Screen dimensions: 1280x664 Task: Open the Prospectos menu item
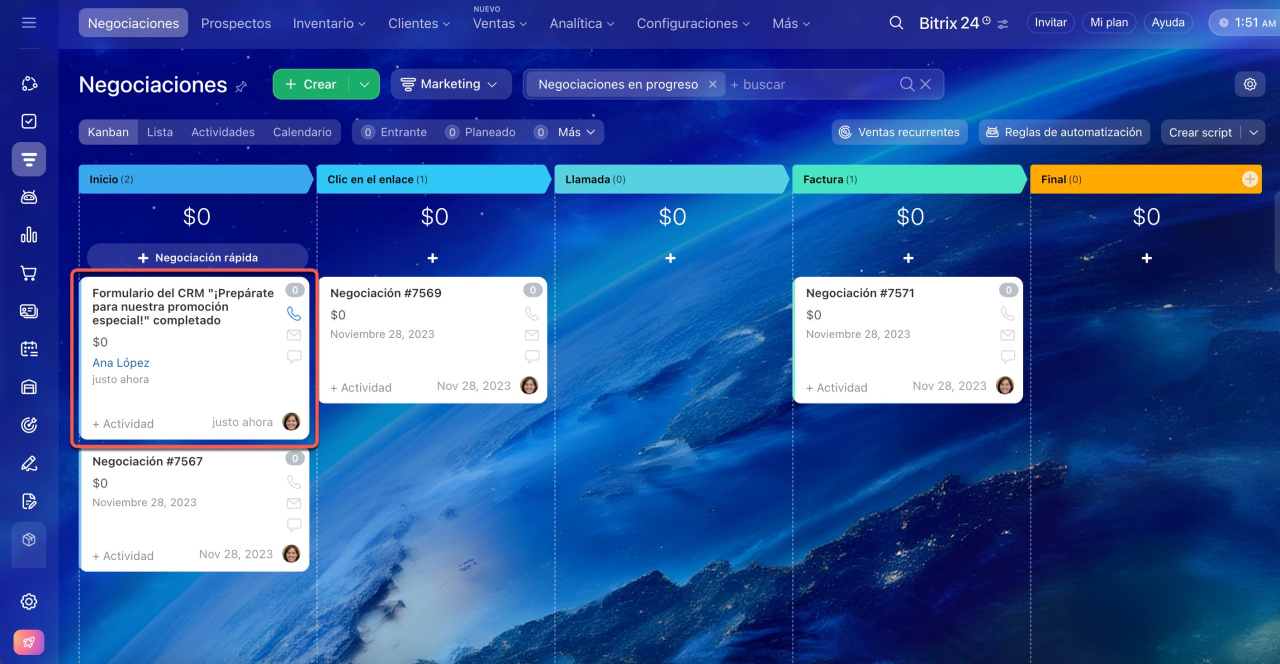pos(236,23)
